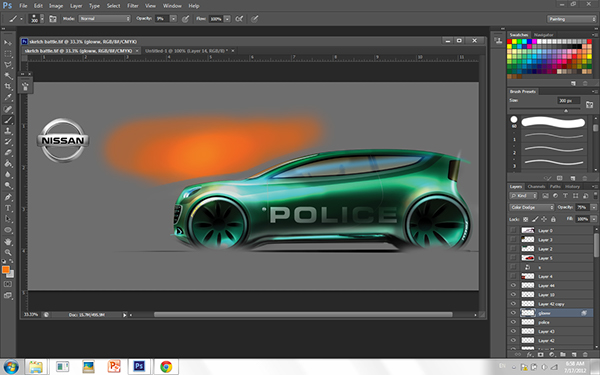Select the Zoom tool
This screenshot has height=375, width=600.
(8, 253)
